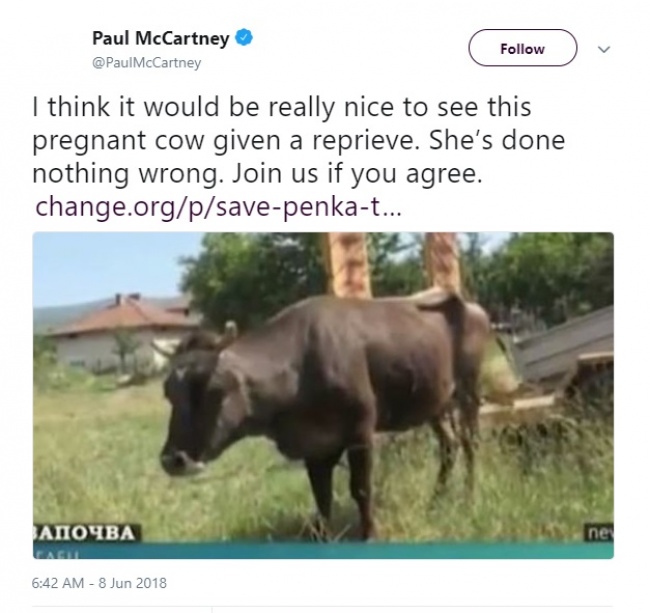Click the teal ticker bar under video
Screen dimensions: 650x613
pos(323,550)
